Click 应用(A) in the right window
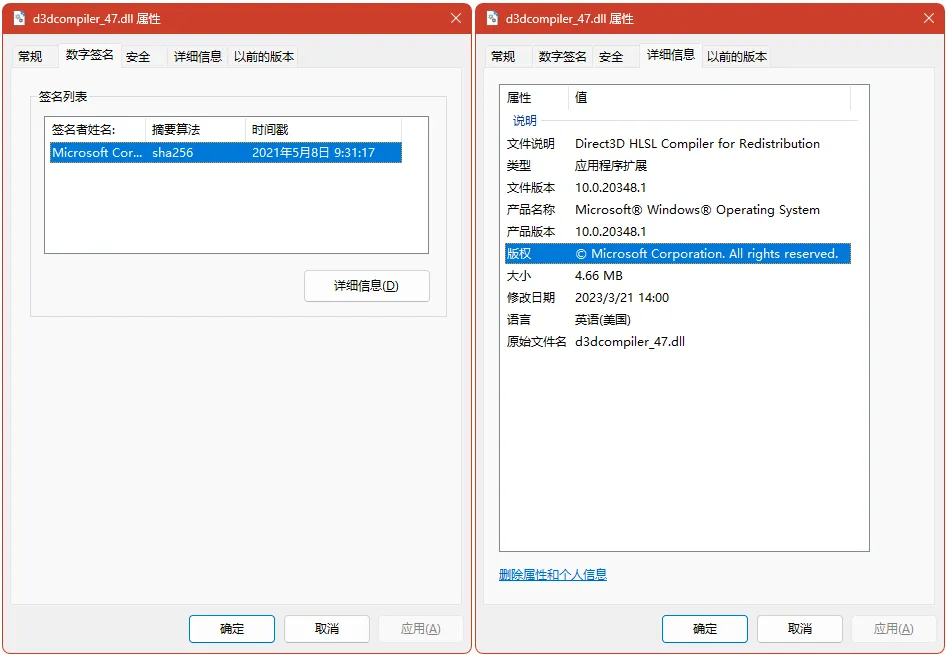 tap(894, 629)
